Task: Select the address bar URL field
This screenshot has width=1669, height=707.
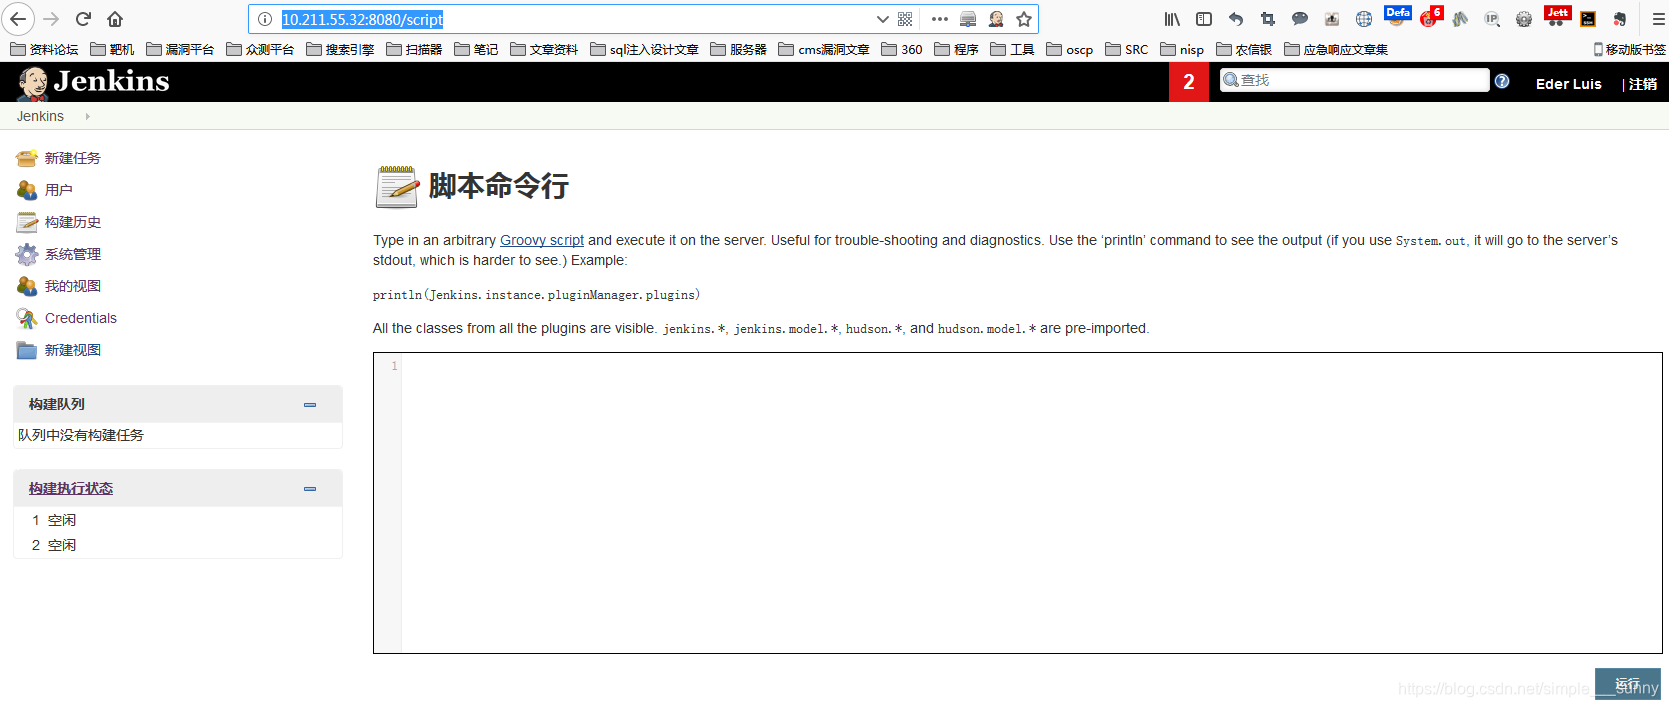Action: pos(575,19)
